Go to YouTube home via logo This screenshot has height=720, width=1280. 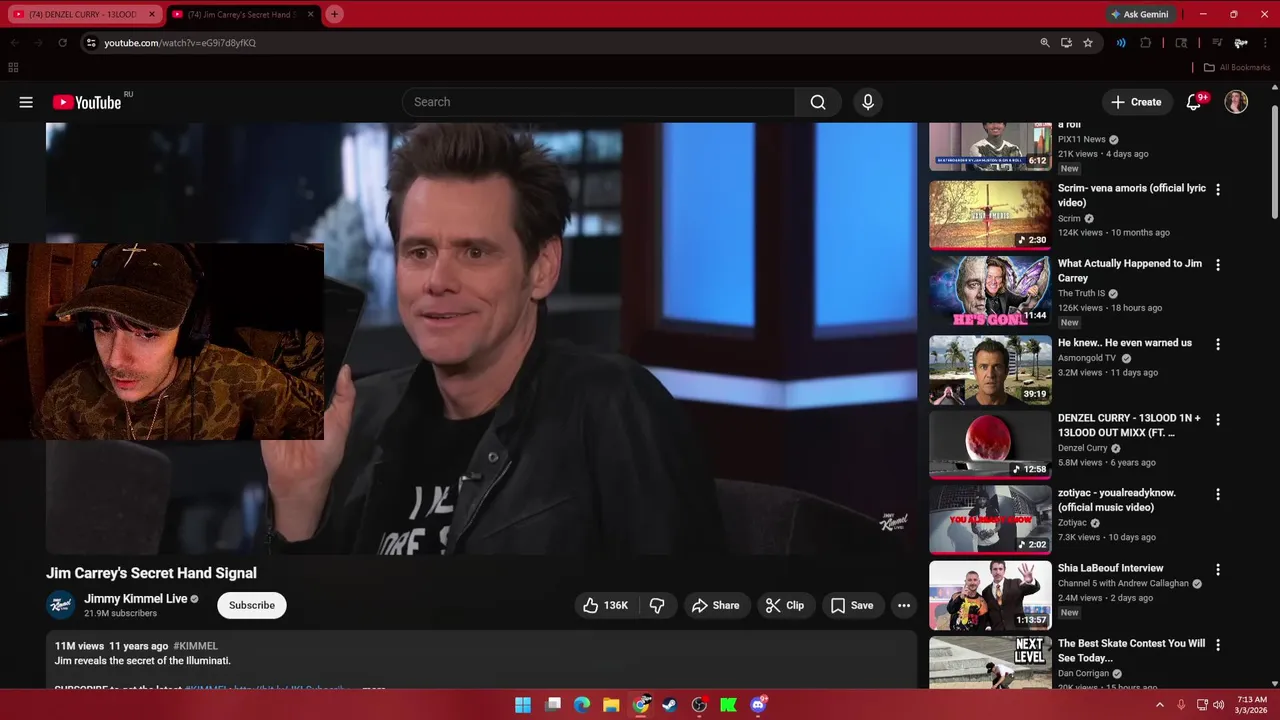(87, 102)
